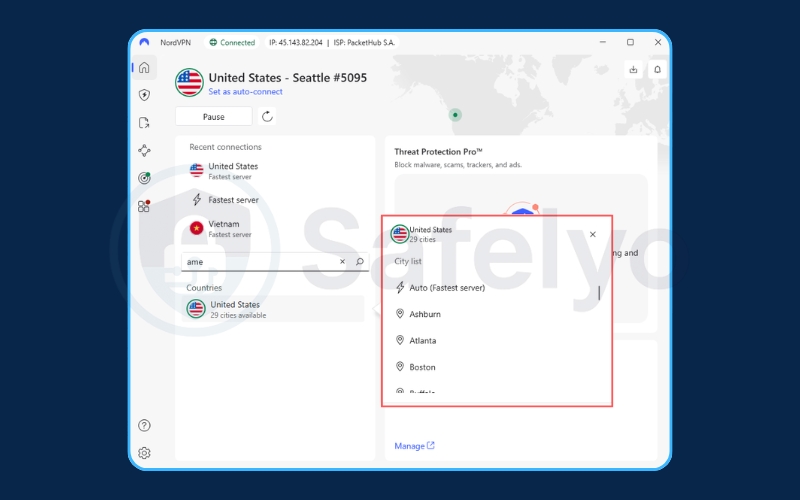Click the Connected status badge
800x500 pixels.
click(x=232, y=42)
